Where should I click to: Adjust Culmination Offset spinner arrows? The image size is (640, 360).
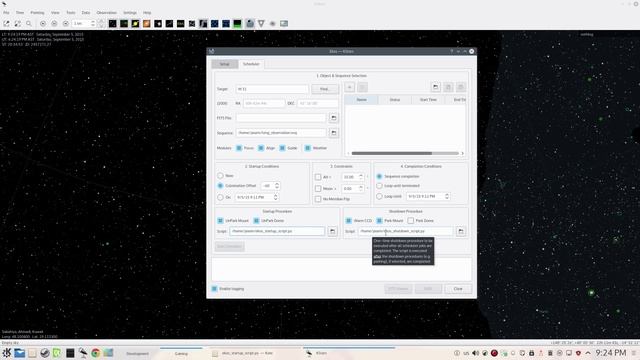click(277, 186)
